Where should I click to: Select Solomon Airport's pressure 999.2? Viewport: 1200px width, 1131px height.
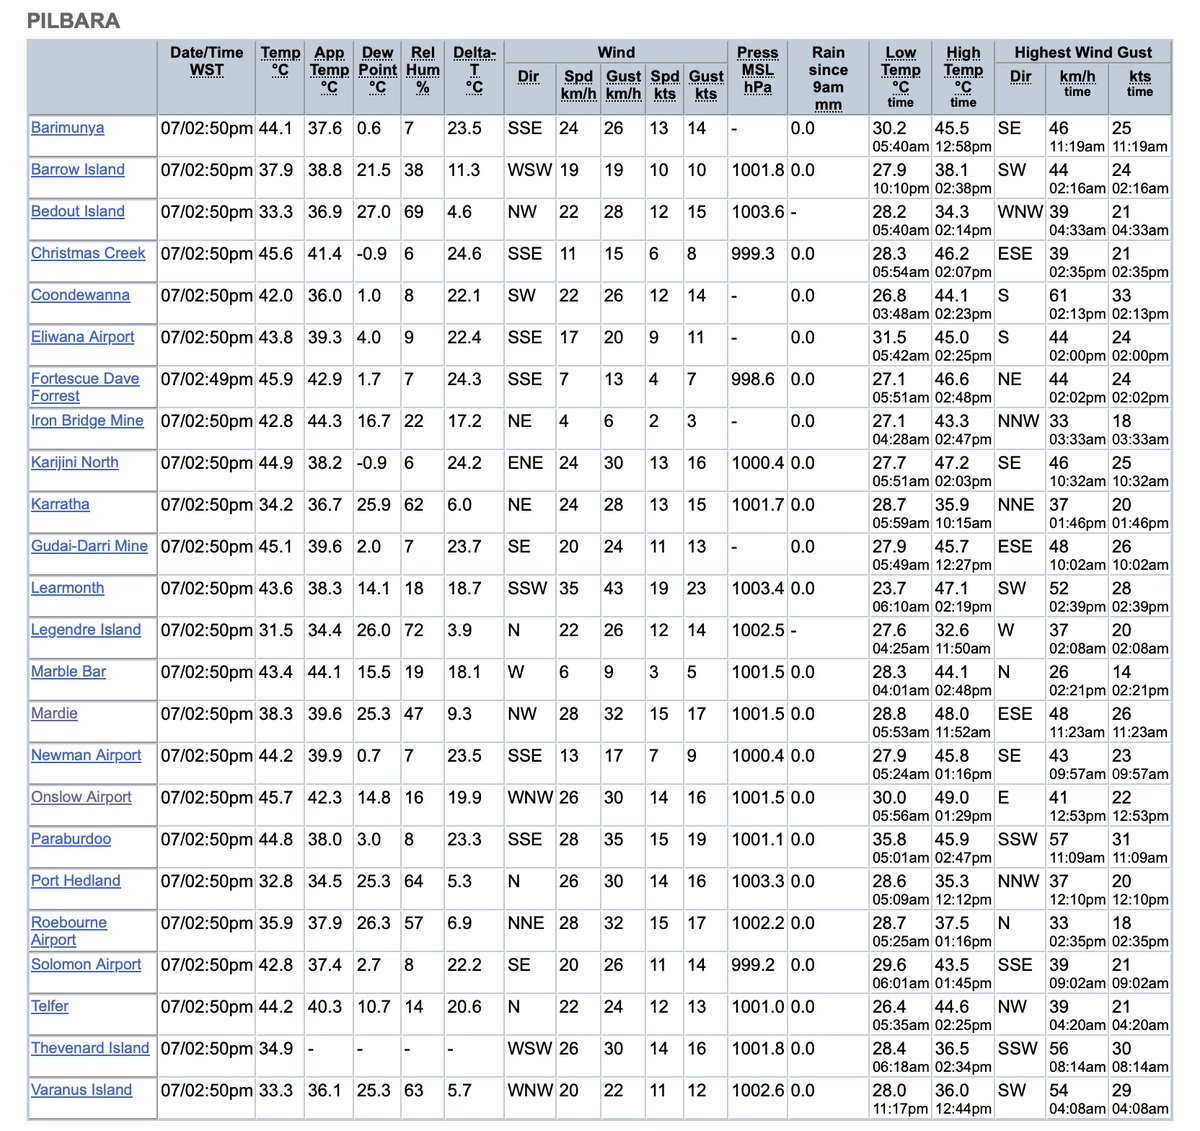(753, 965)
